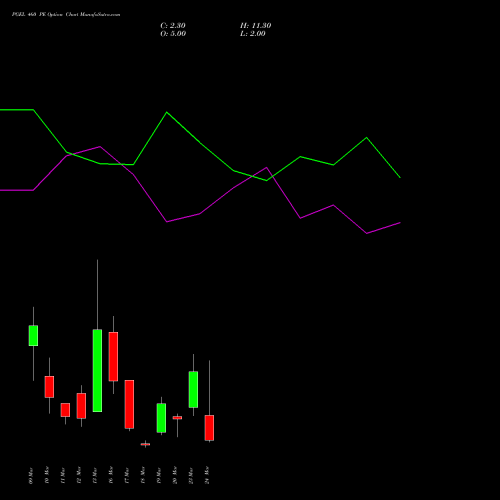Image resolution: width=500 pixels, height=500 pixels.
Task: Click the 16 Mar date label
Action: pos(111,475)
